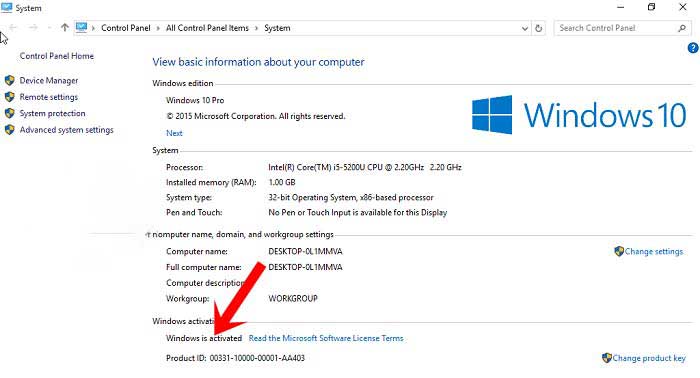Open recent locations dropdown arrow
The width and height of the screenshot is (700, 378).
tap(49, 28)
